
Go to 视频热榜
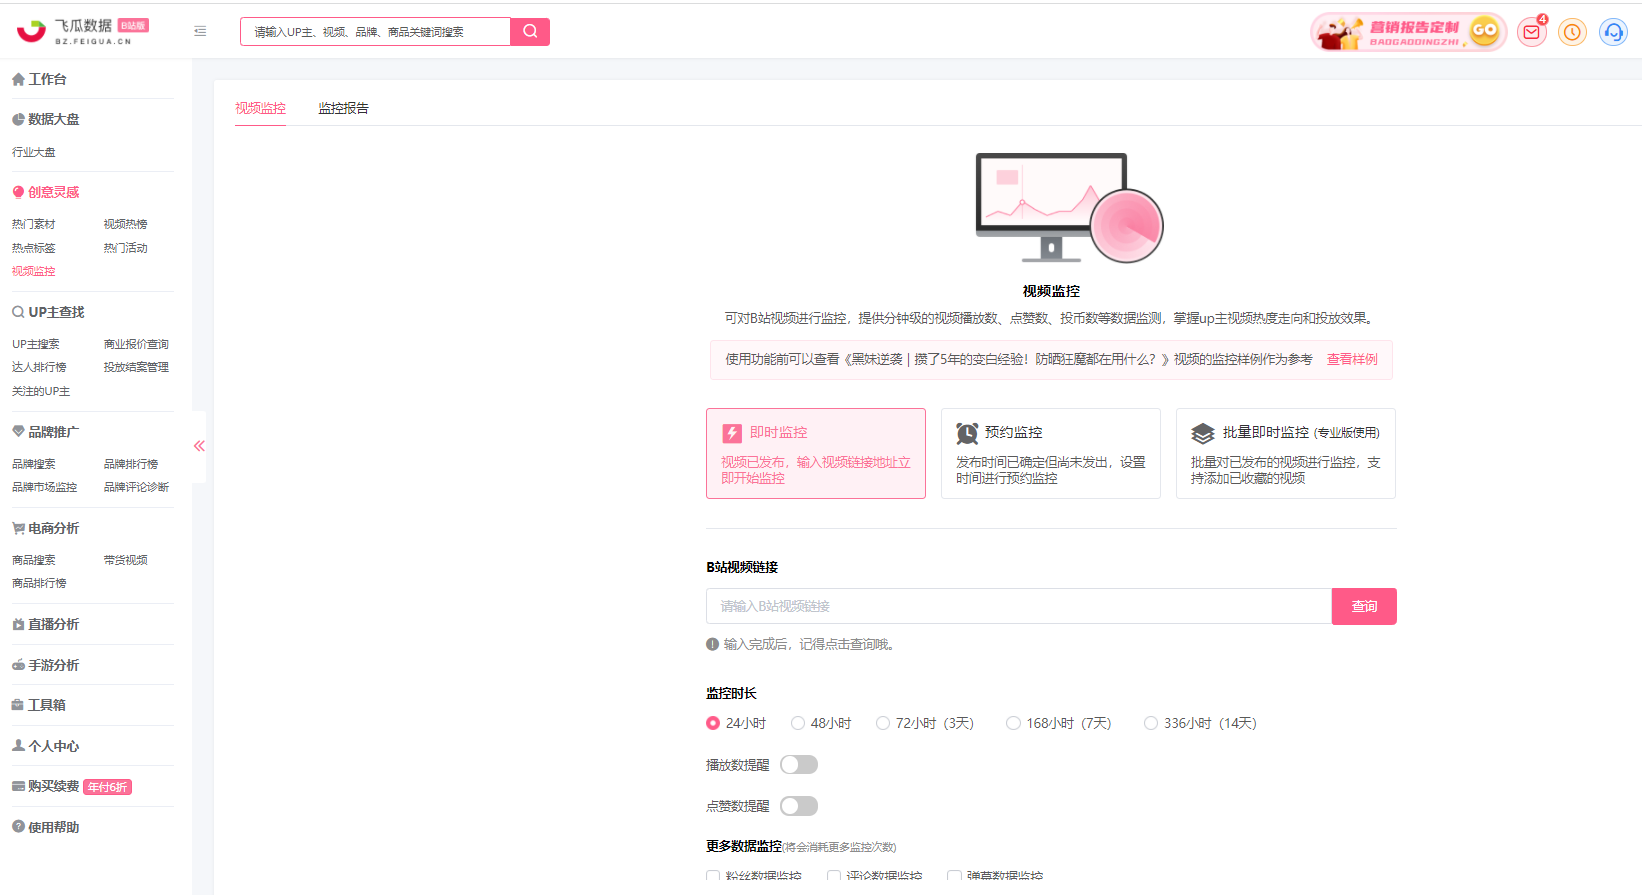click(125, 224)
